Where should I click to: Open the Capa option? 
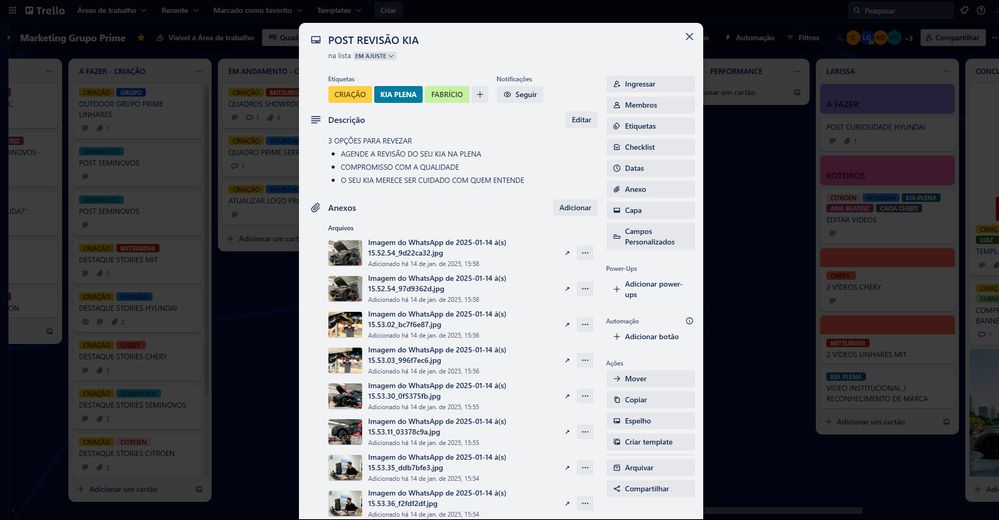650,210
